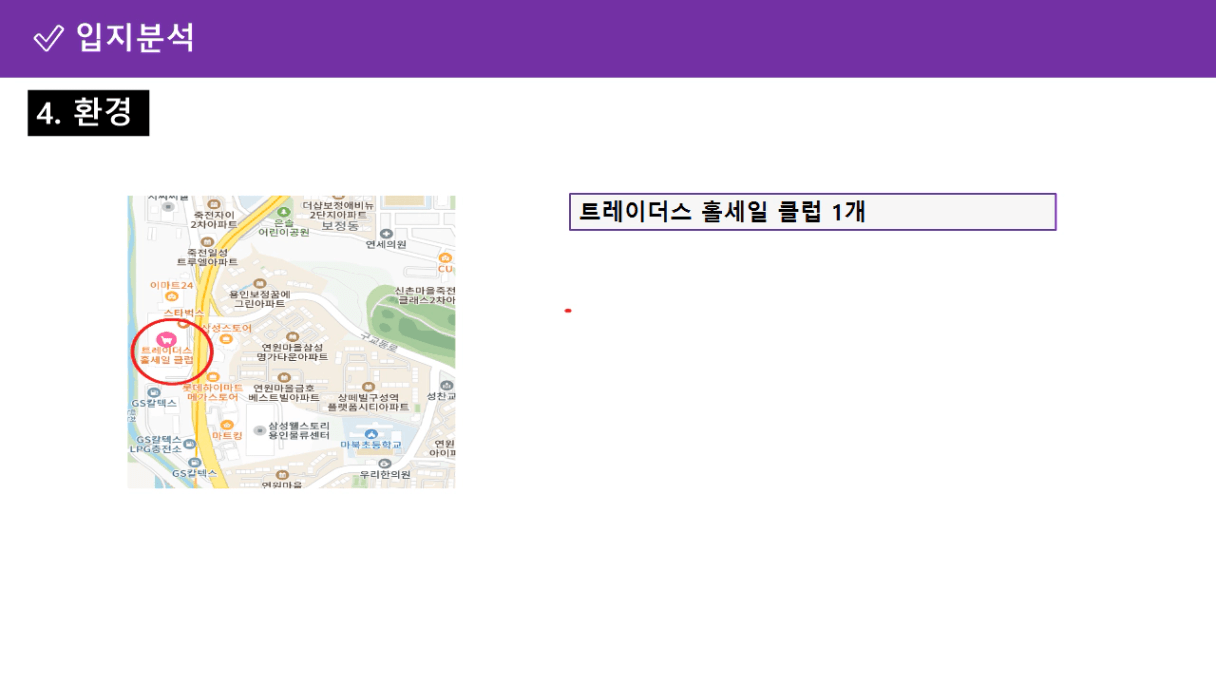This screenshot has height=684, width=1216.
Task: Select the 은솔 어린이공원 map label
Action: 284,227
